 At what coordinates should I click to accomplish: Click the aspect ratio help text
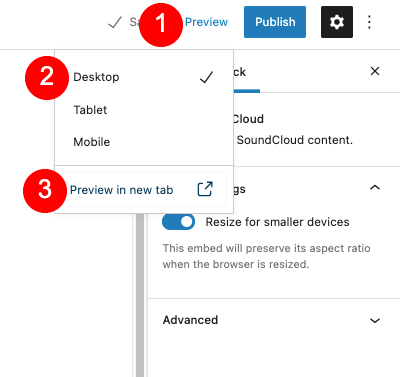(266, 256)
